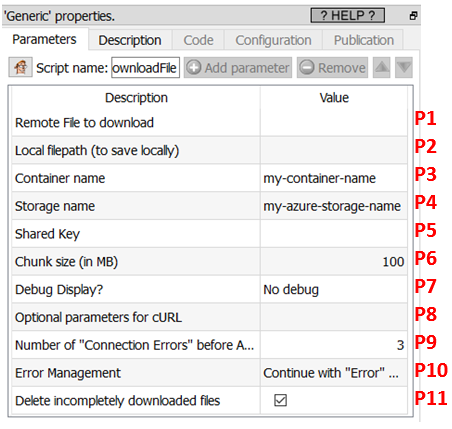Click the Container name value cell
The image size is (452, 429).
(334, 178)
